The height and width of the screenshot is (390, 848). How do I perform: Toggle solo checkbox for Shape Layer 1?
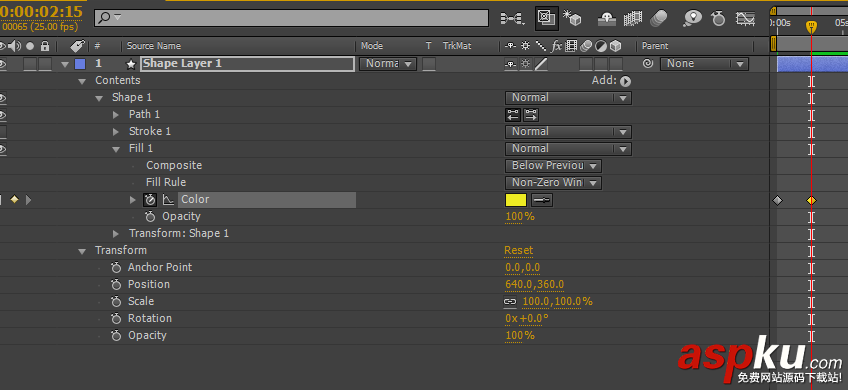click(30, 64)
